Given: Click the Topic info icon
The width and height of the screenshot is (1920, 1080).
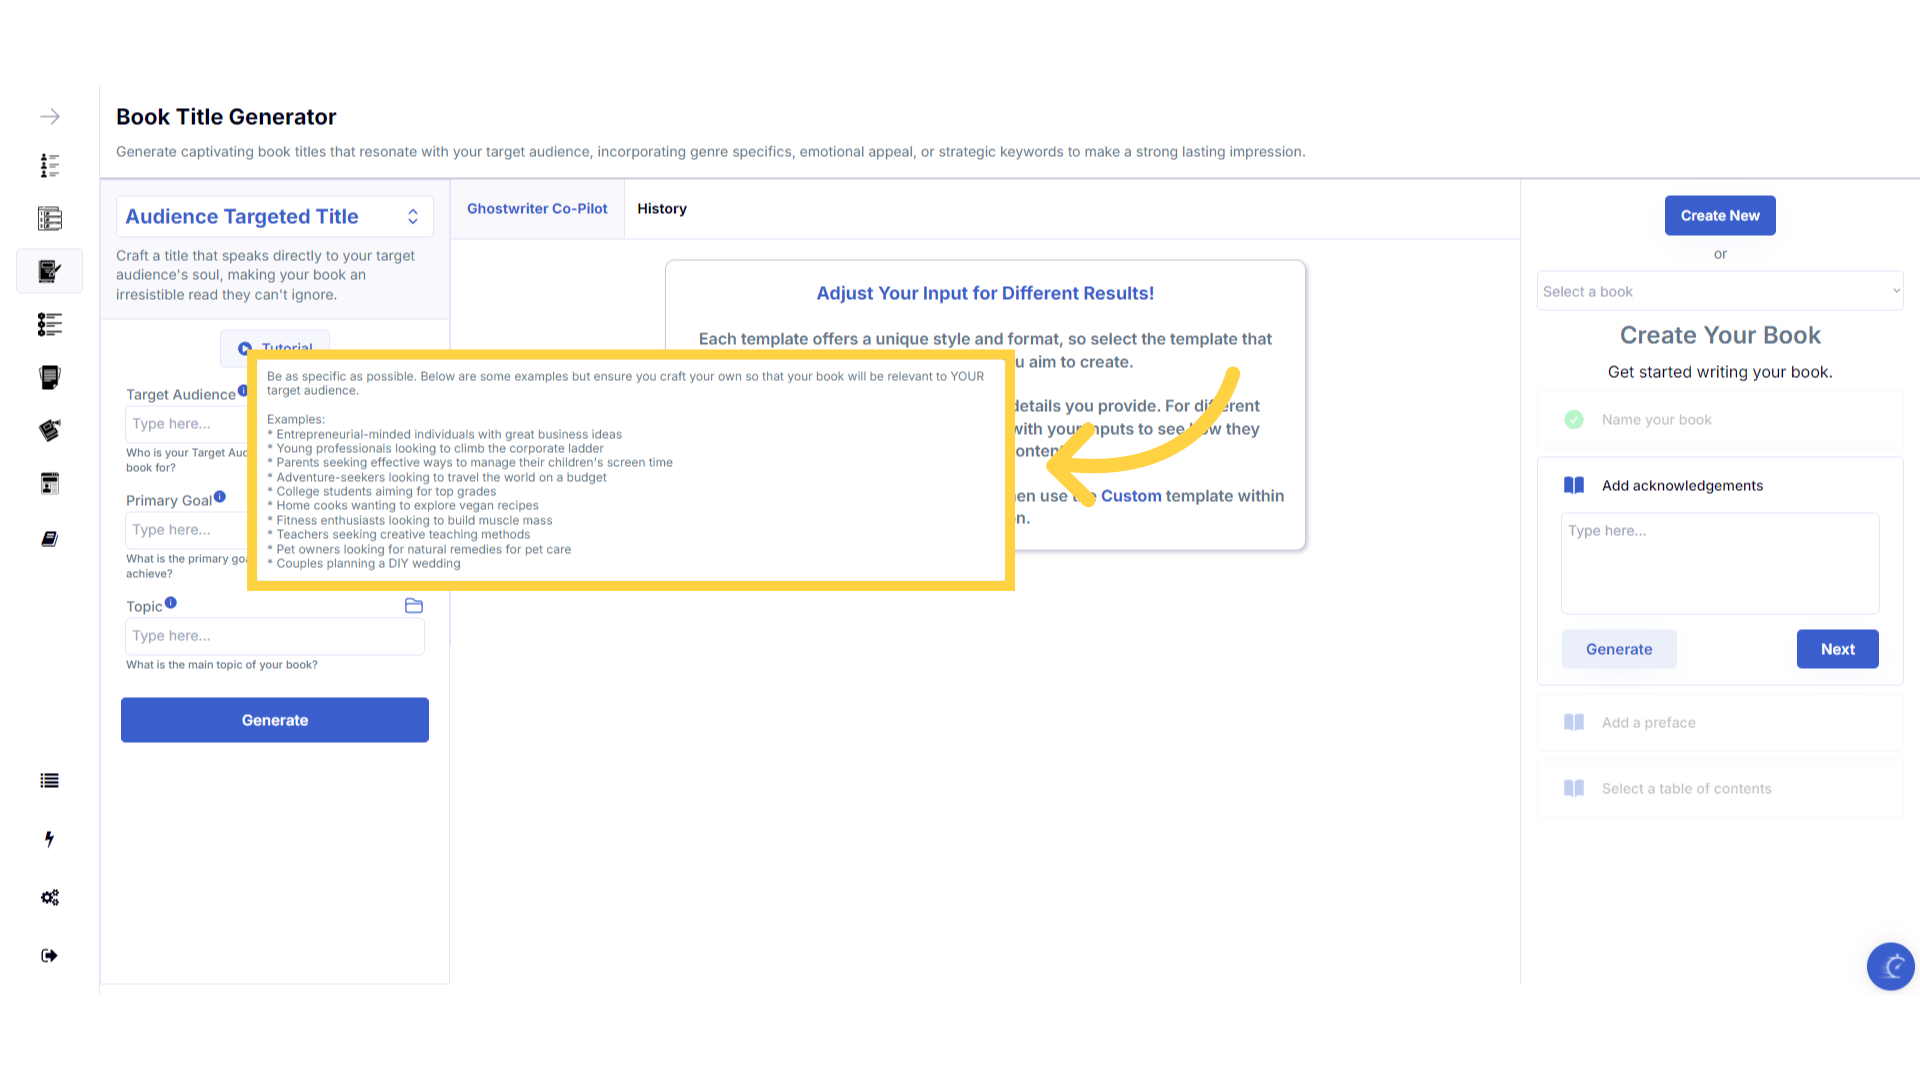Looking at the screenshot, I should pos(171,603).
